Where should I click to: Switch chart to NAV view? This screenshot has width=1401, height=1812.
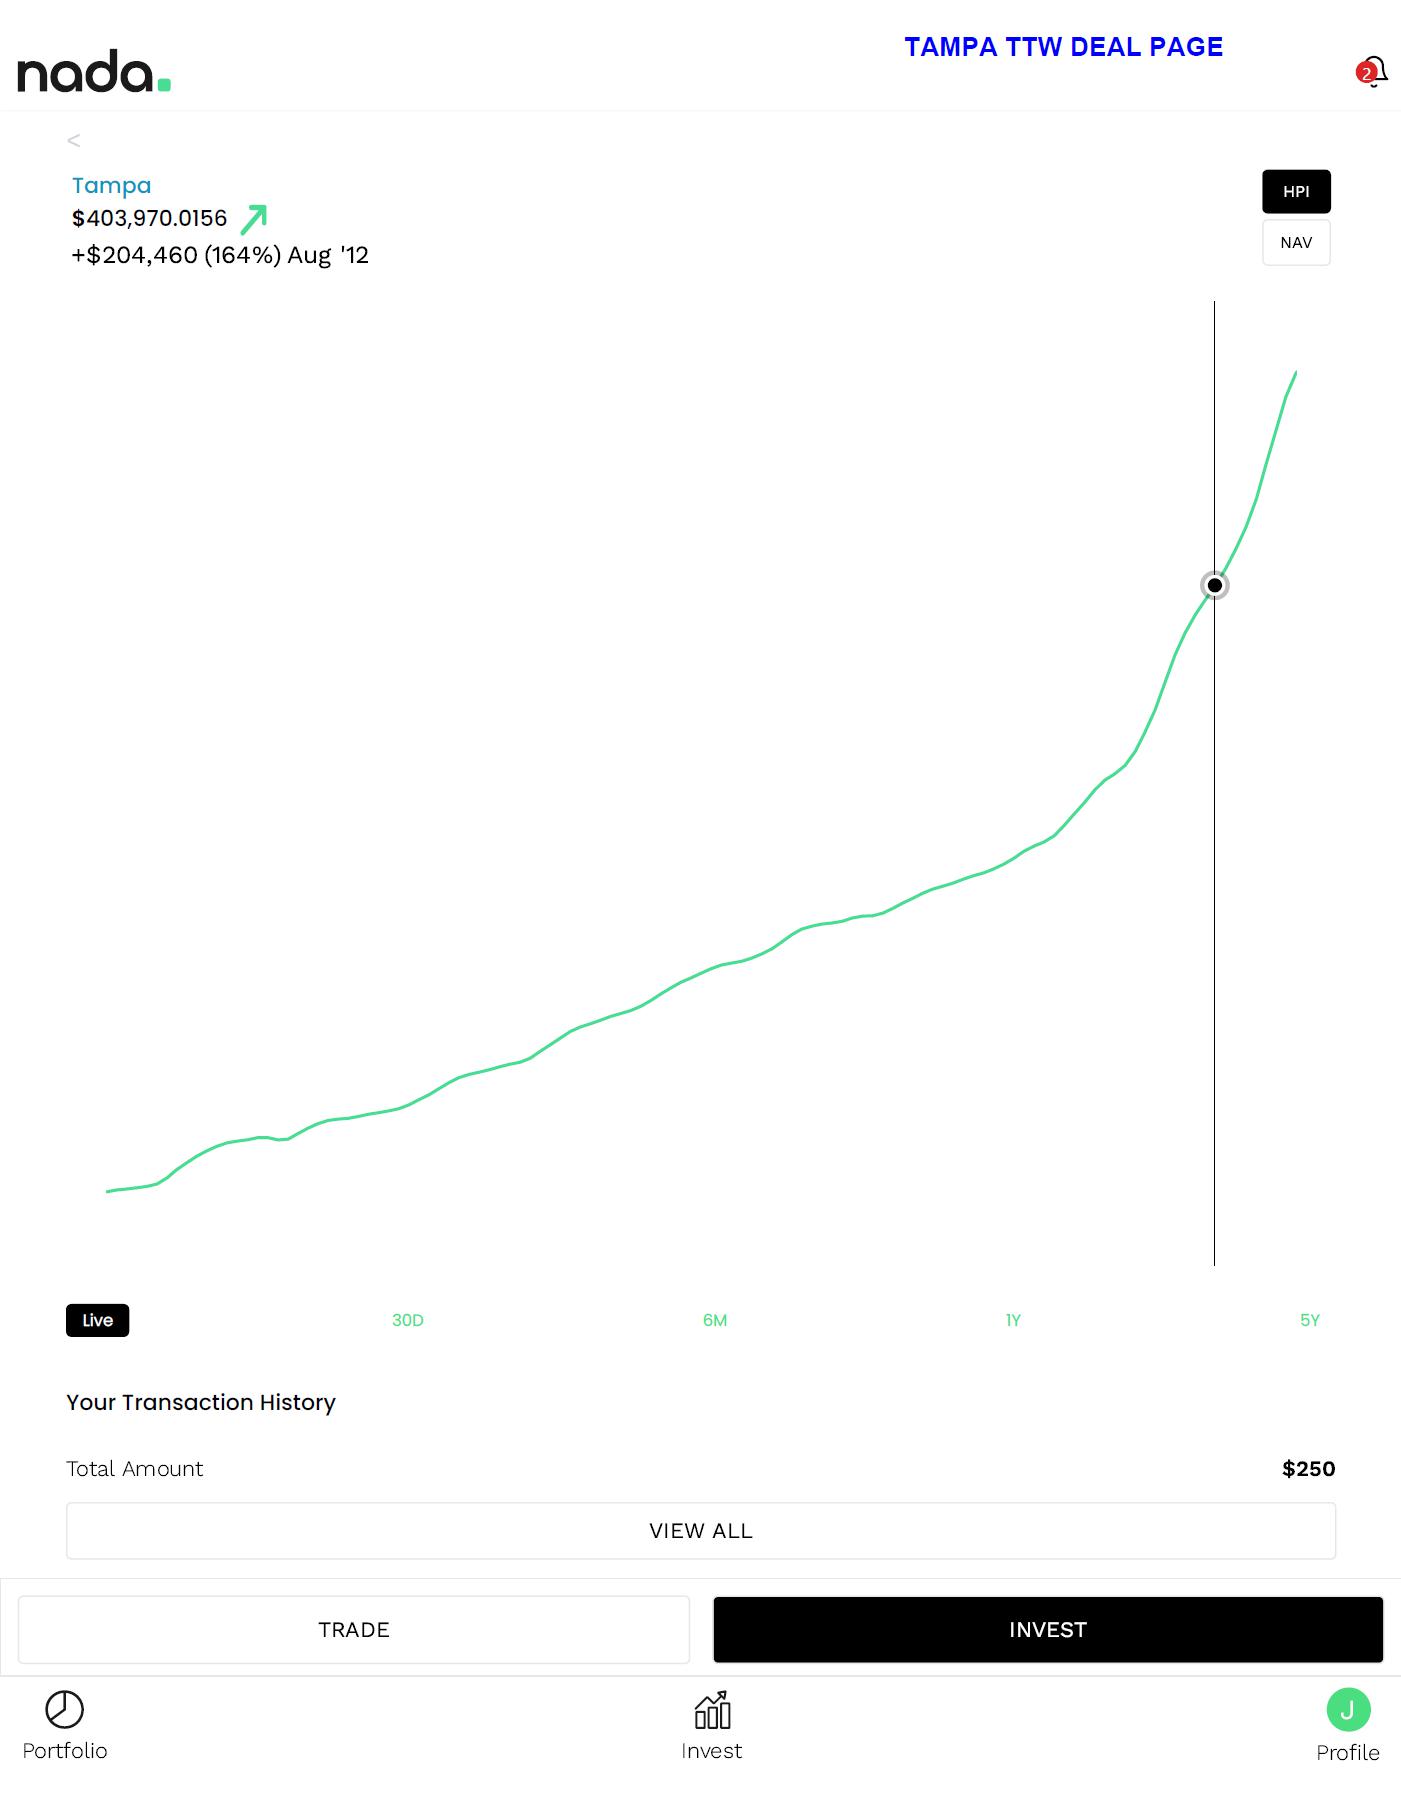[1296, 243]
